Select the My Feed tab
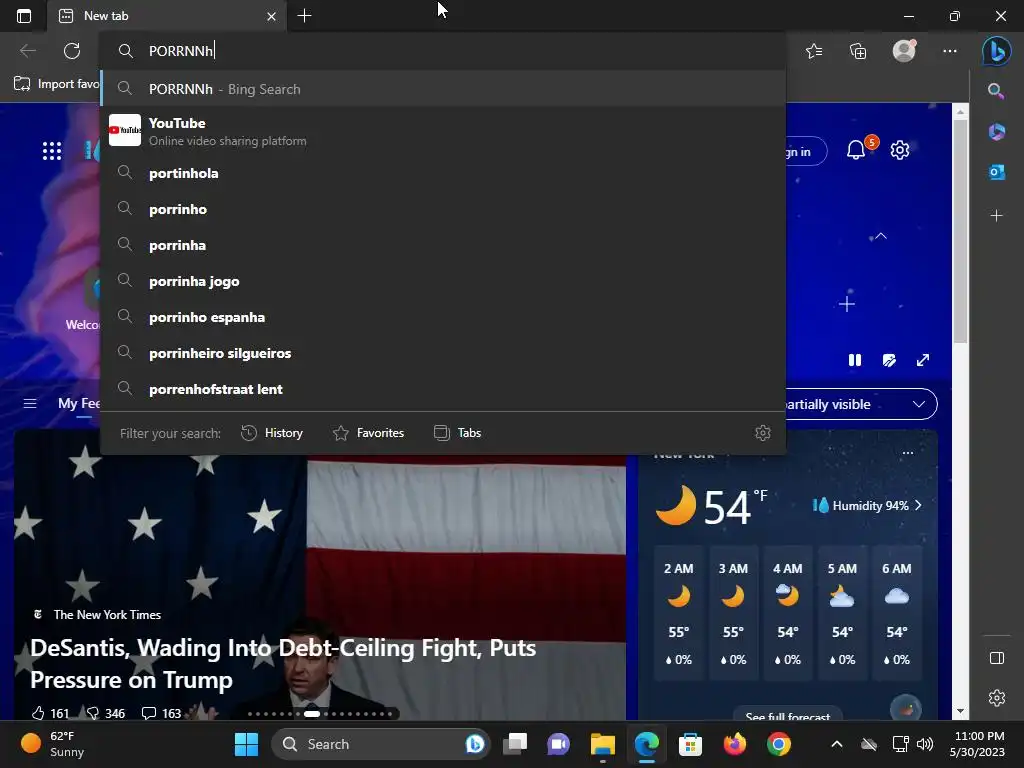The height and width of the screenshot is (768, 1024). coord(79,404)
